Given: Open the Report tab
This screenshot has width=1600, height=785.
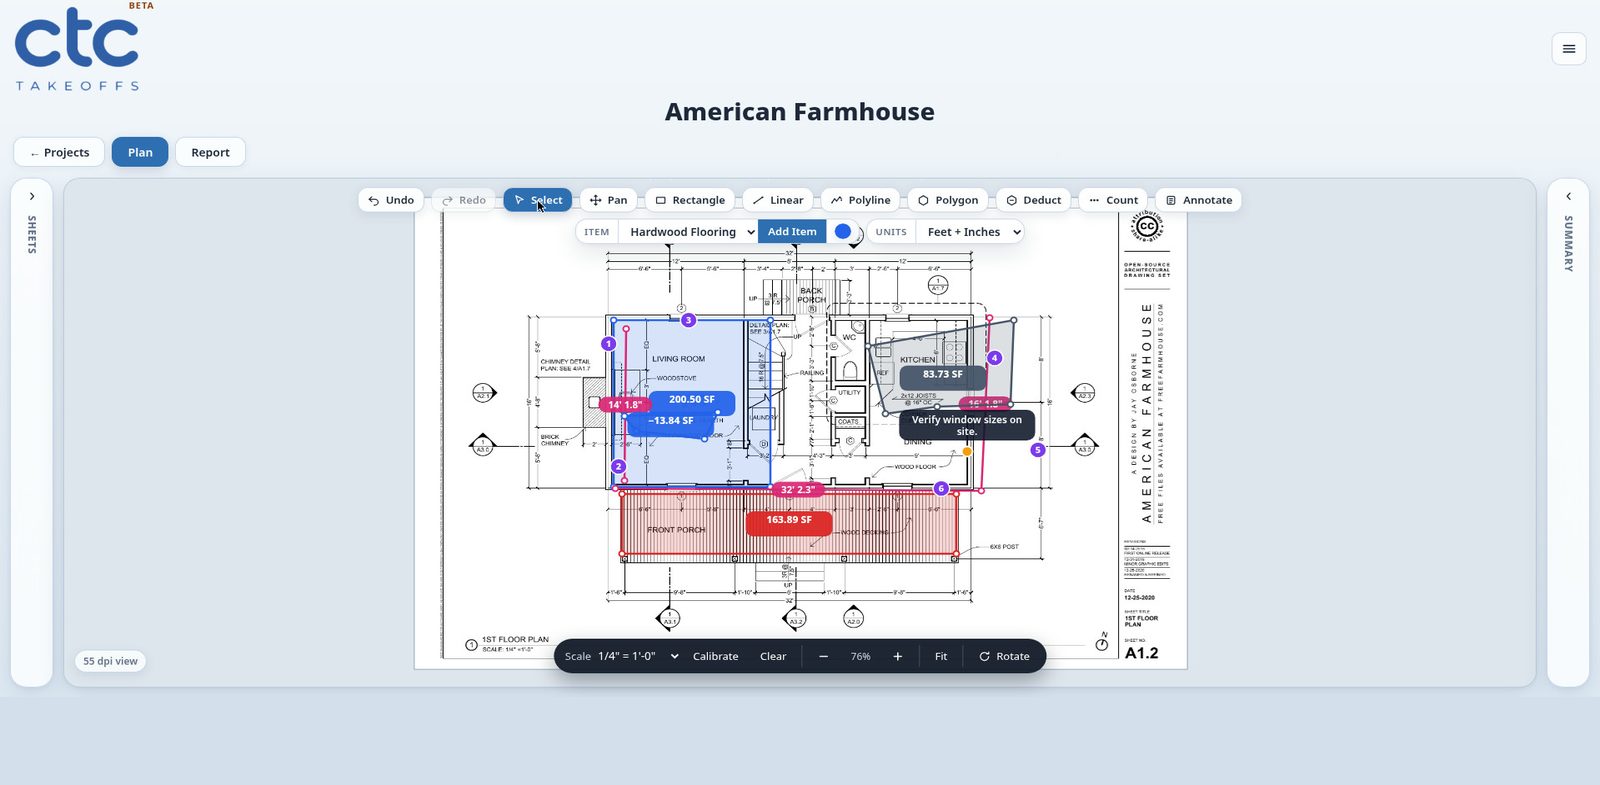Looking at the screenshot, I should (210, 152).
